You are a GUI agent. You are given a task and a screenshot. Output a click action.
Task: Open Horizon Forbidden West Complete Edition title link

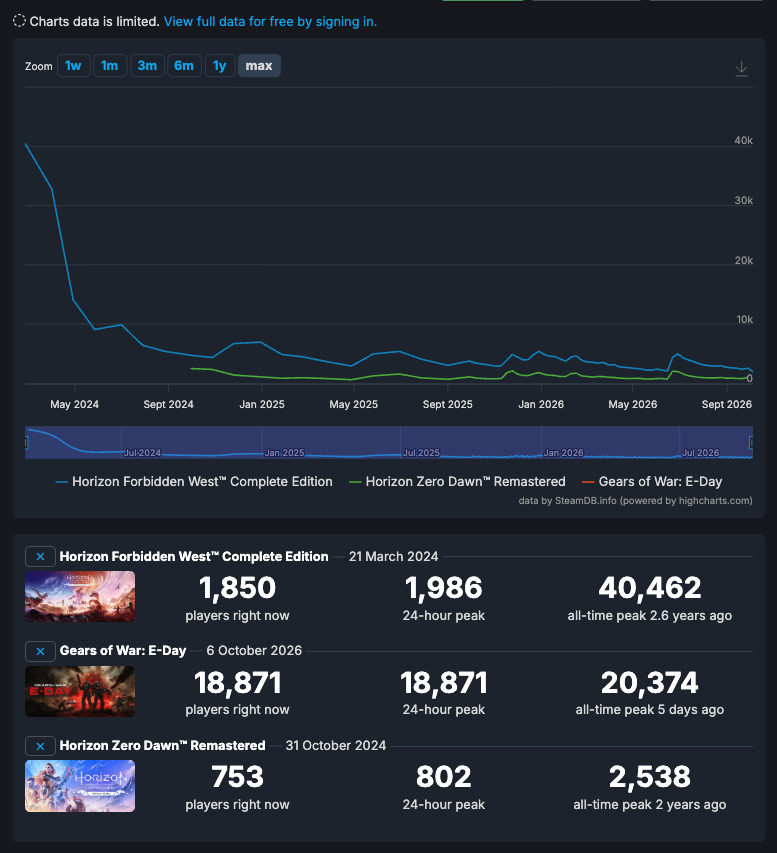pyautogui.click(x=194, y=557)
